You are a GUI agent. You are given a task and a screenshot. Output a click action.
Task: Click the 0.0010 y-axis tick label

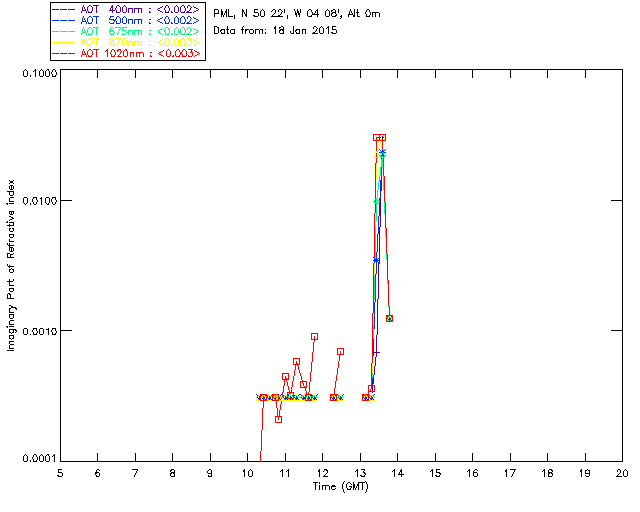(39, 331)
